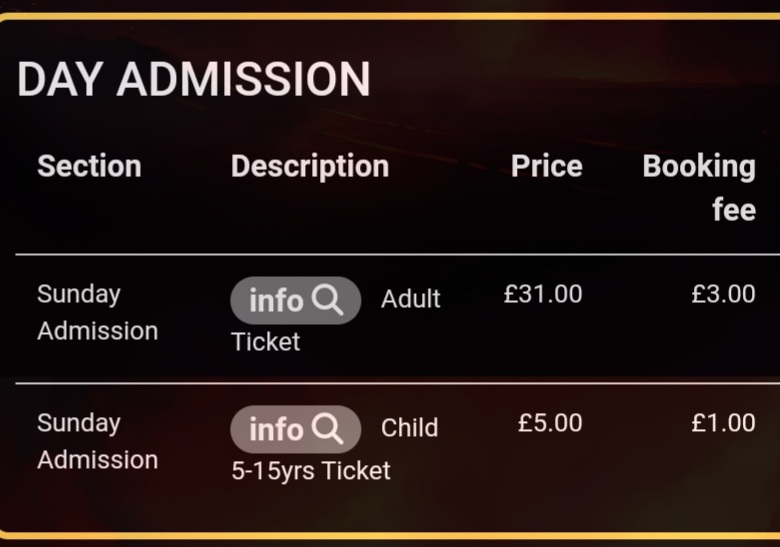
Task: Click the Booking fee column header
Action: coord(699,187)
